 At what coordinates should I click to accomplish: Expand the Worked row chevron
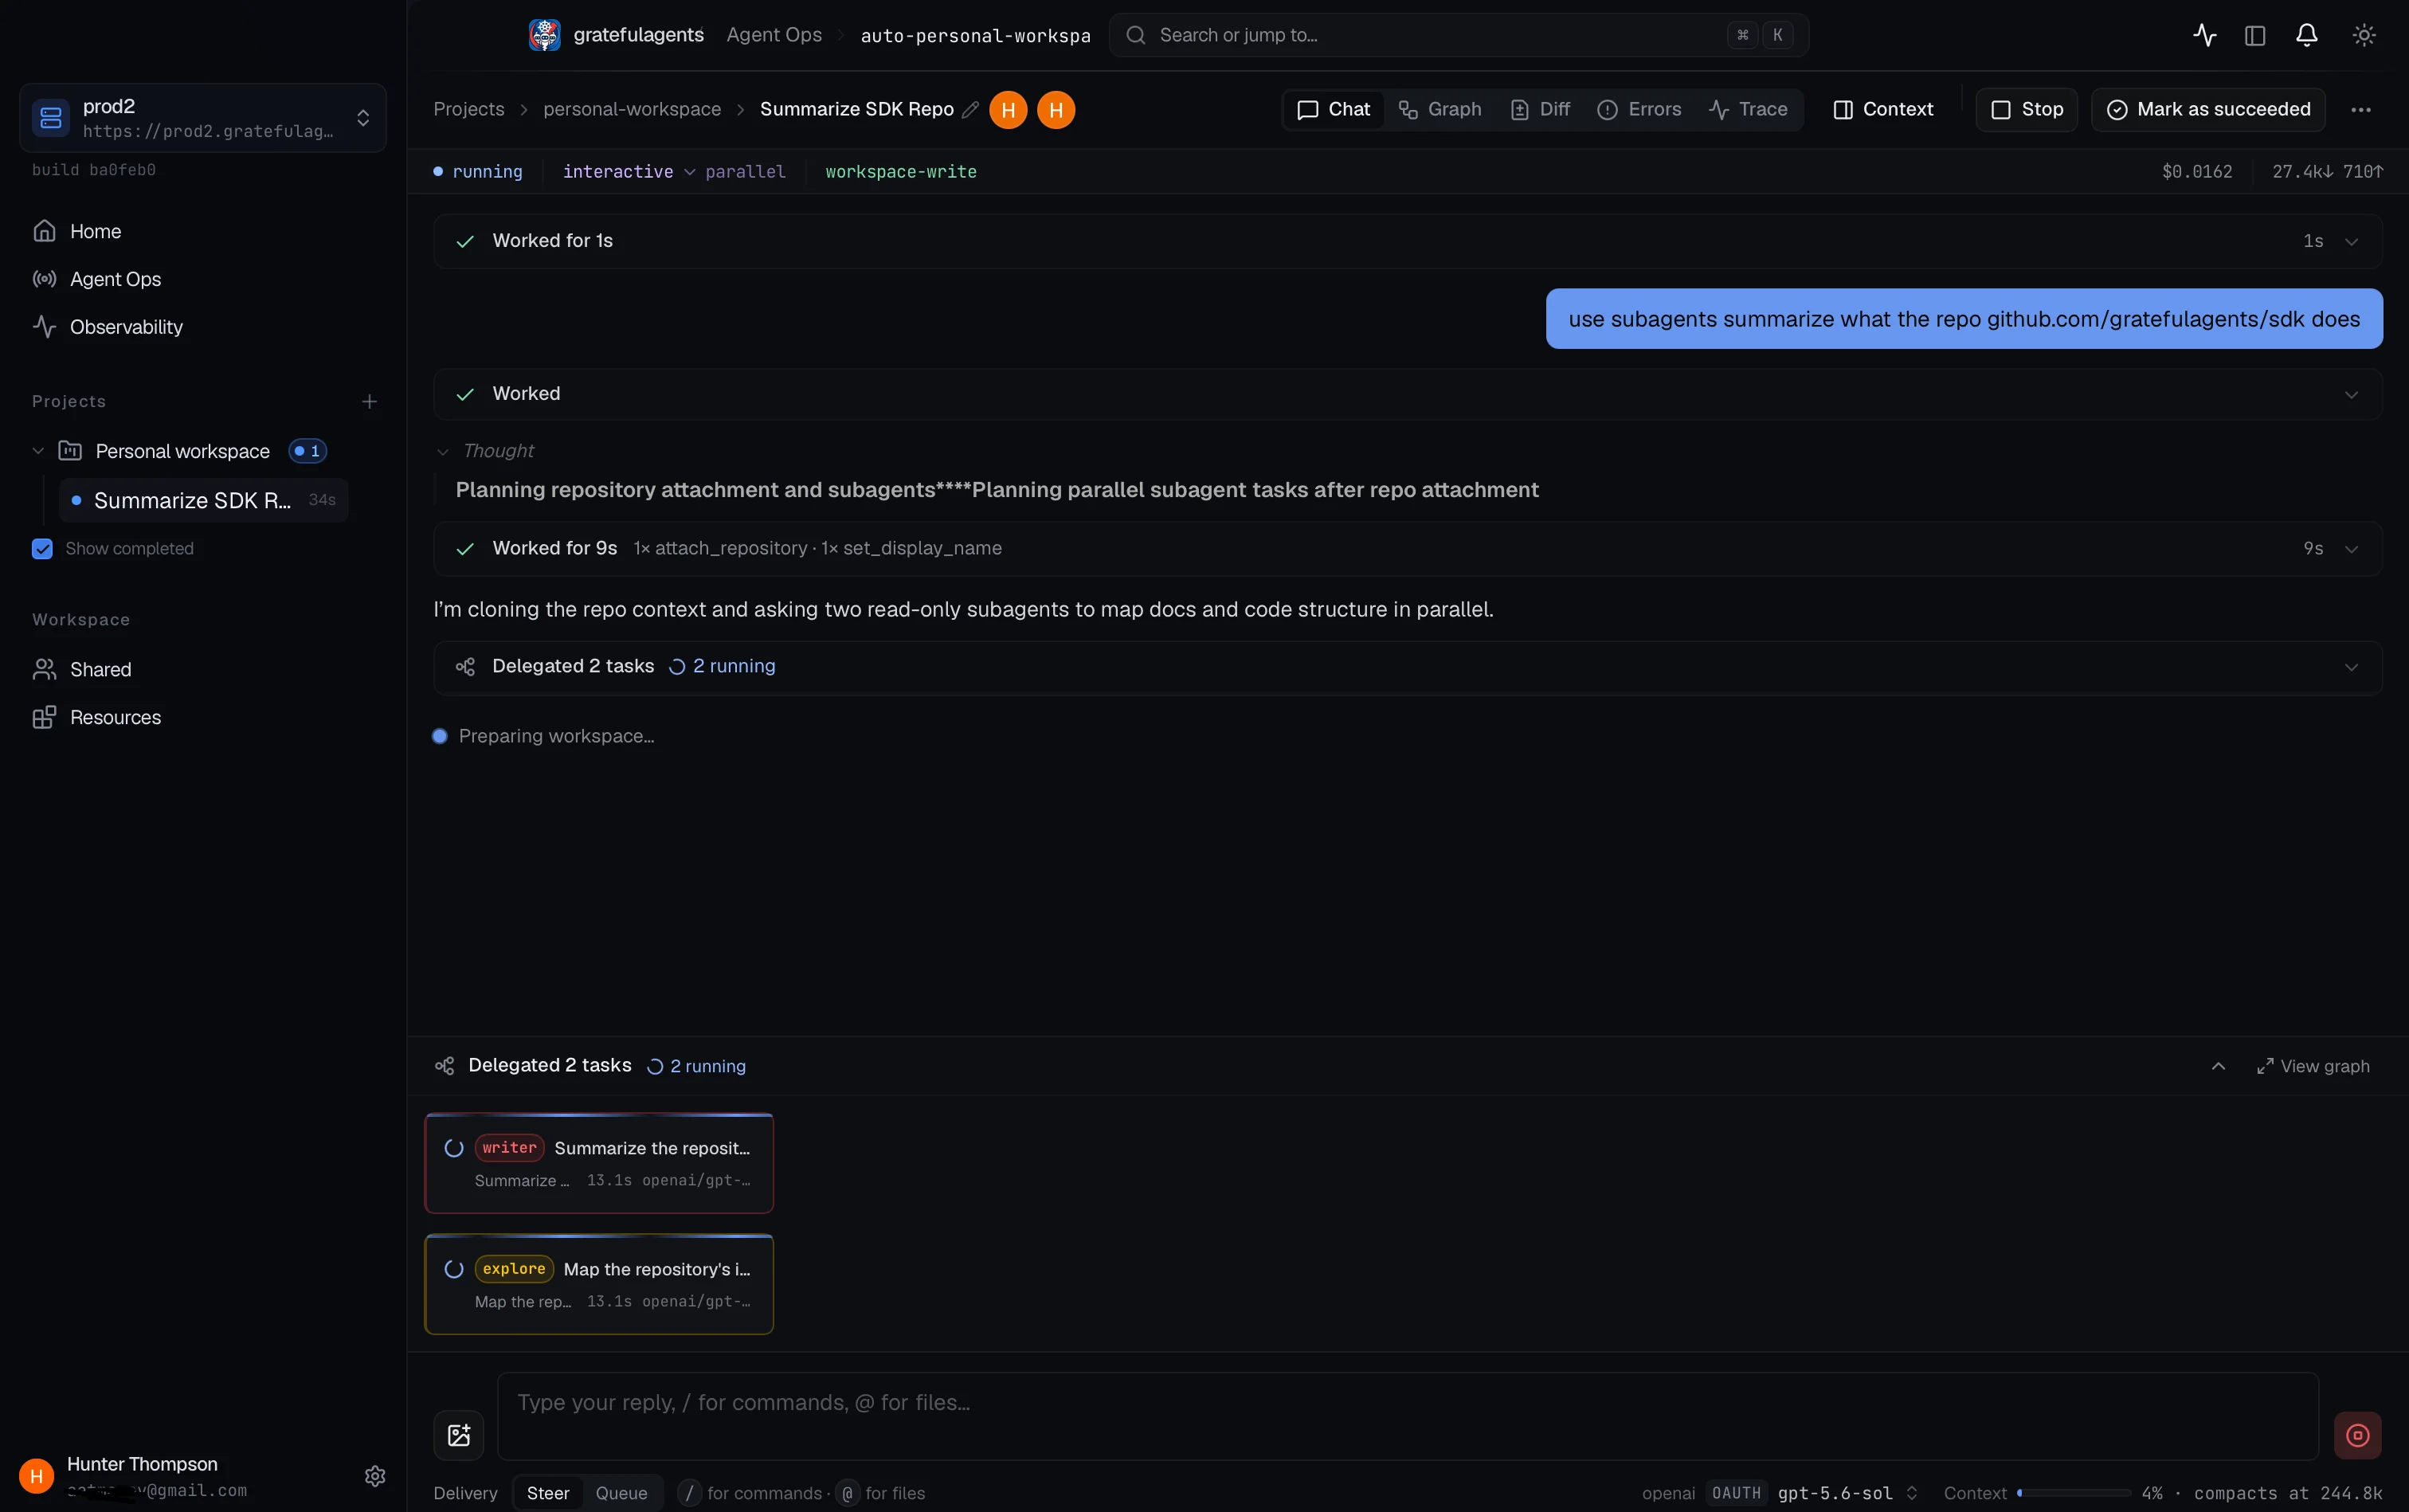[2351, 394]
